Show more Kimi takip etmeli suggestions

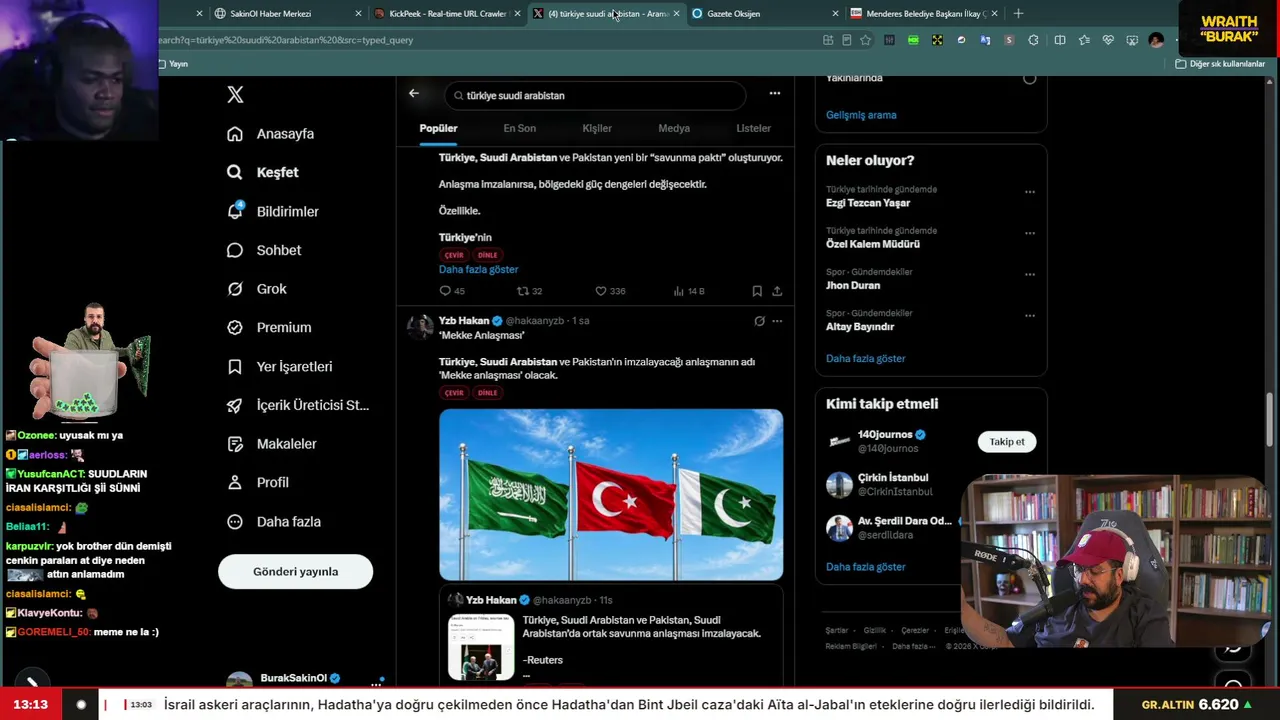click(x=865, y=566)
